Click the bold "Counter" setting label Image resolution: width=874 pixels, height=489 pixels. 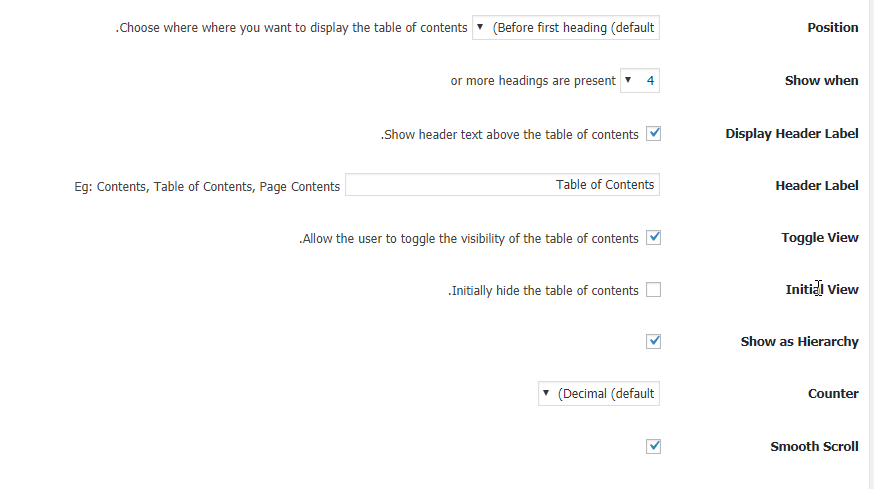832,394
